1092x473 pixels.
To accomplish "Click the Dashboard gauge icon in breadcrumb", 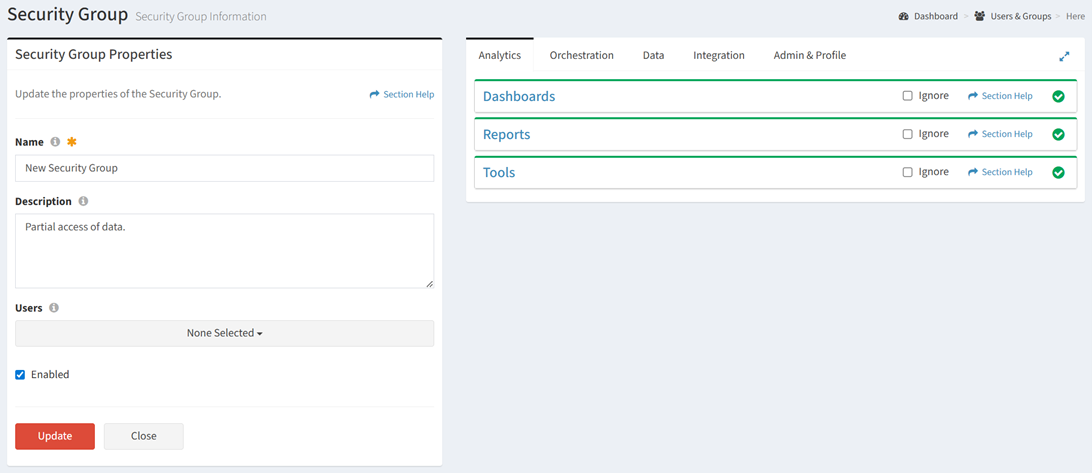I will coord(904,16).
